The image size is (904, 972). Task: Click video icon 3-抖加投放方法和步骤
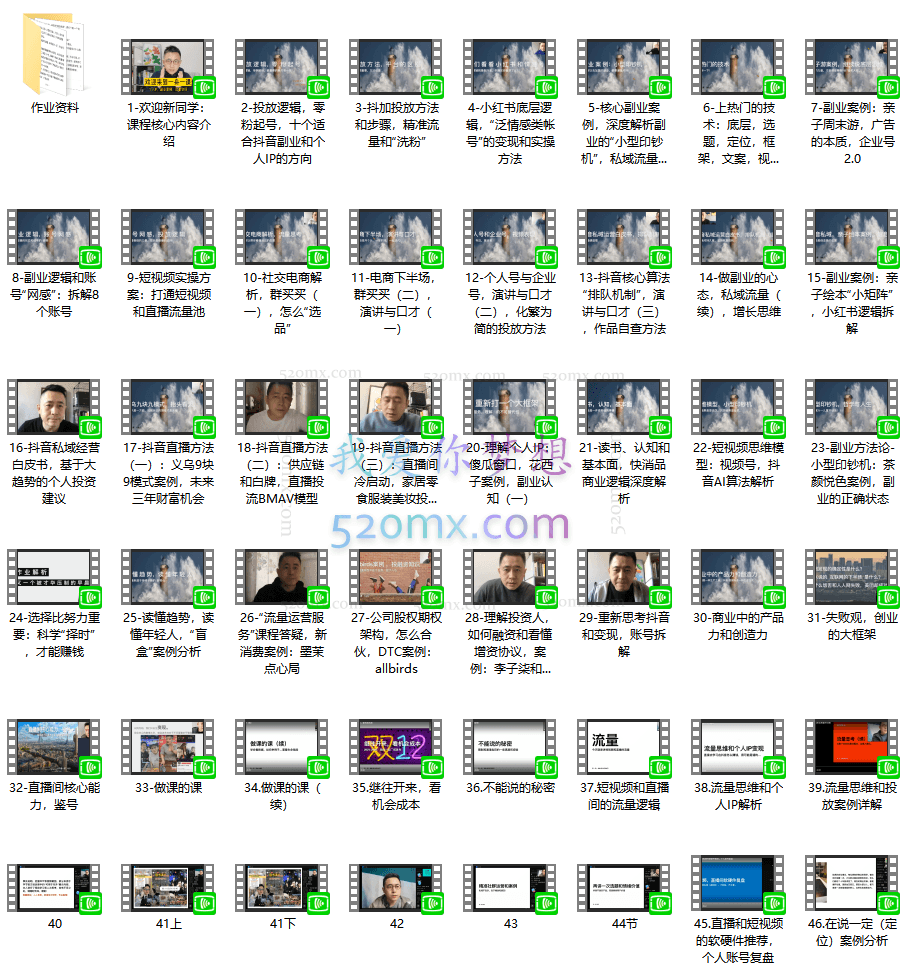pyautogui.click(x=396, y=67)
